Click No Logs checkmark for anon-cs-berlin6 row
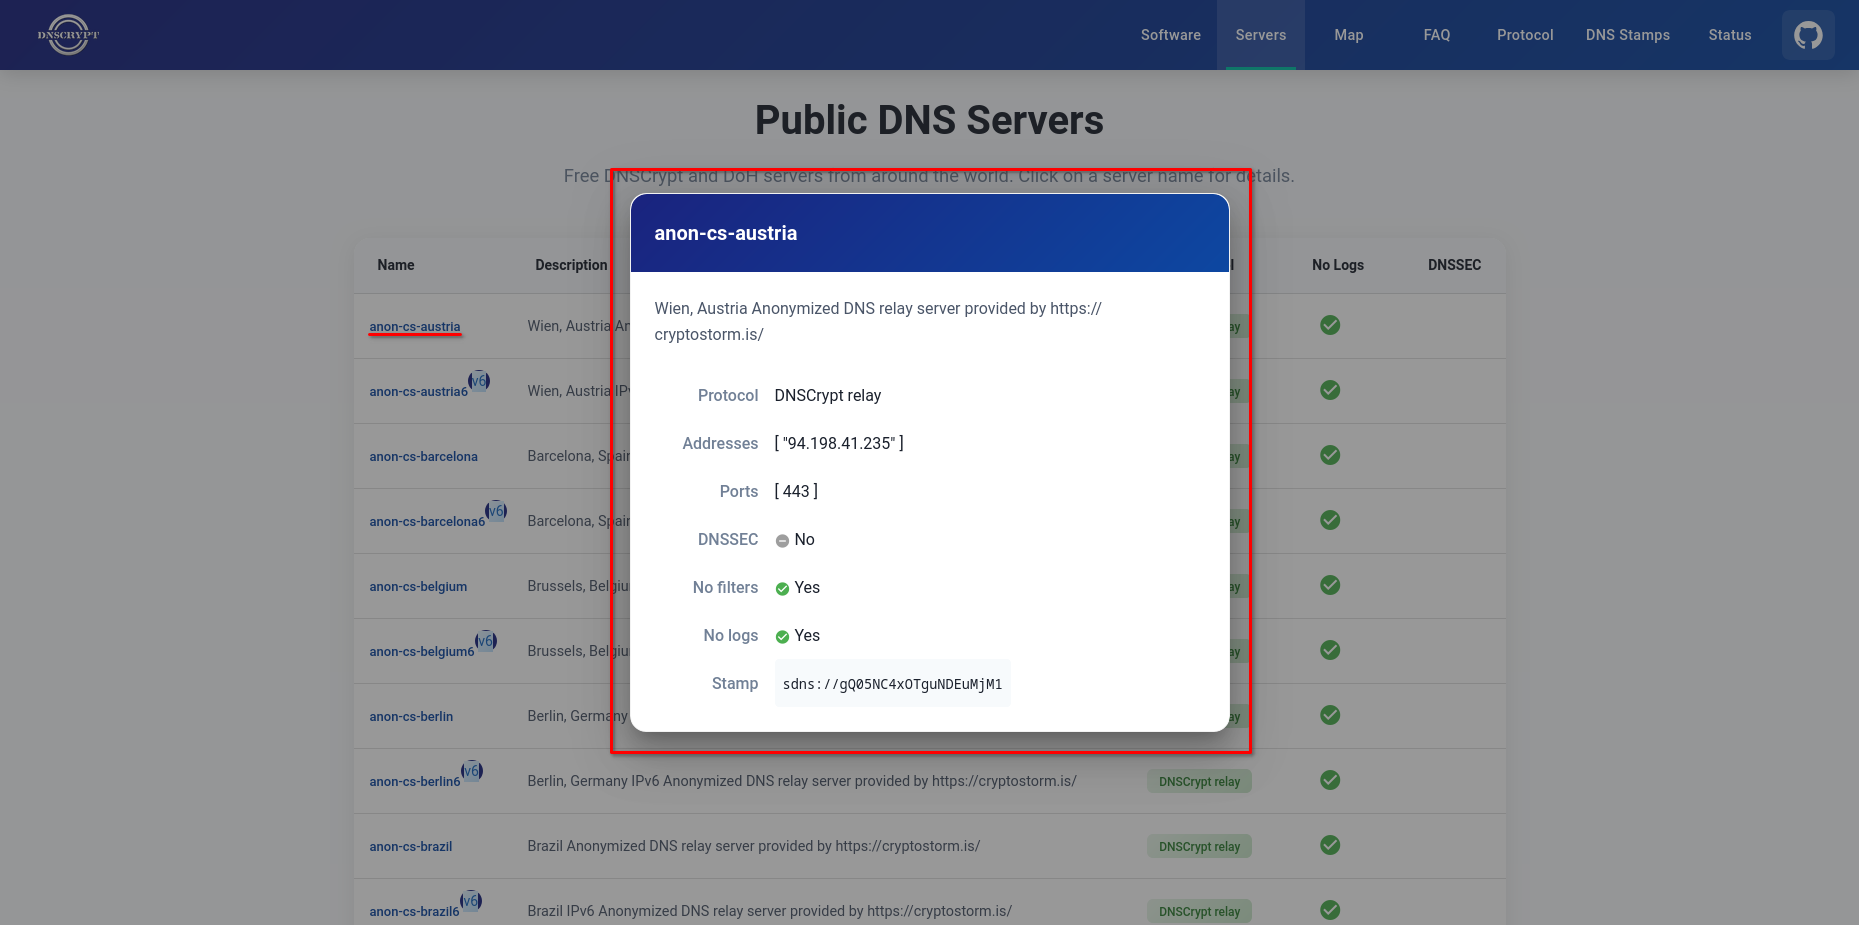Viewport: 1859px width, 925px height. tap(1330, 780)
